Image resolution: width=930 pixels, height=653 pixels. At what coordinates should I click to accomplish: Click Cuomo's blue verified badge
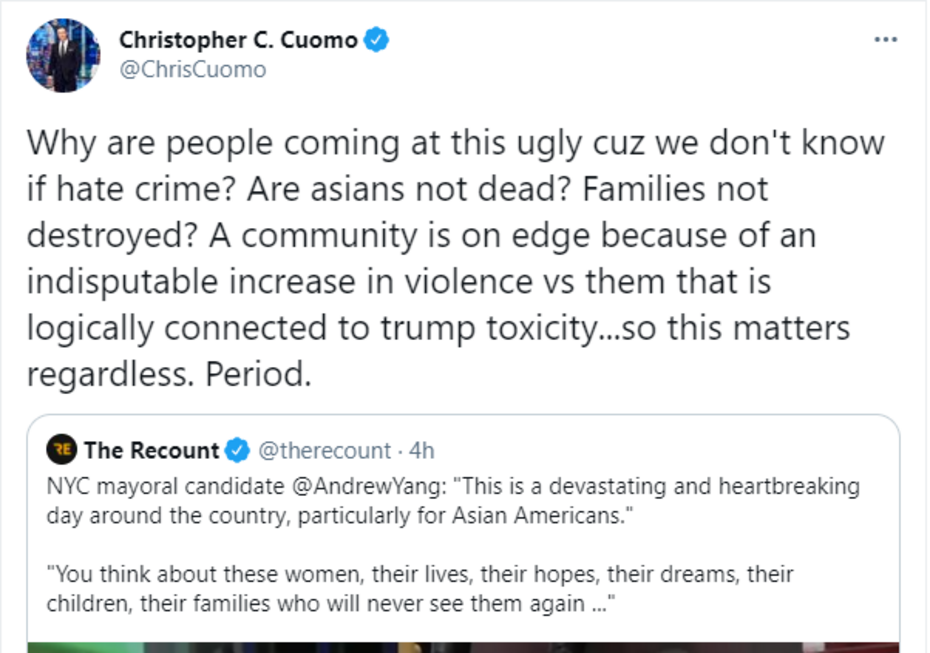click(x=377, y=40)
